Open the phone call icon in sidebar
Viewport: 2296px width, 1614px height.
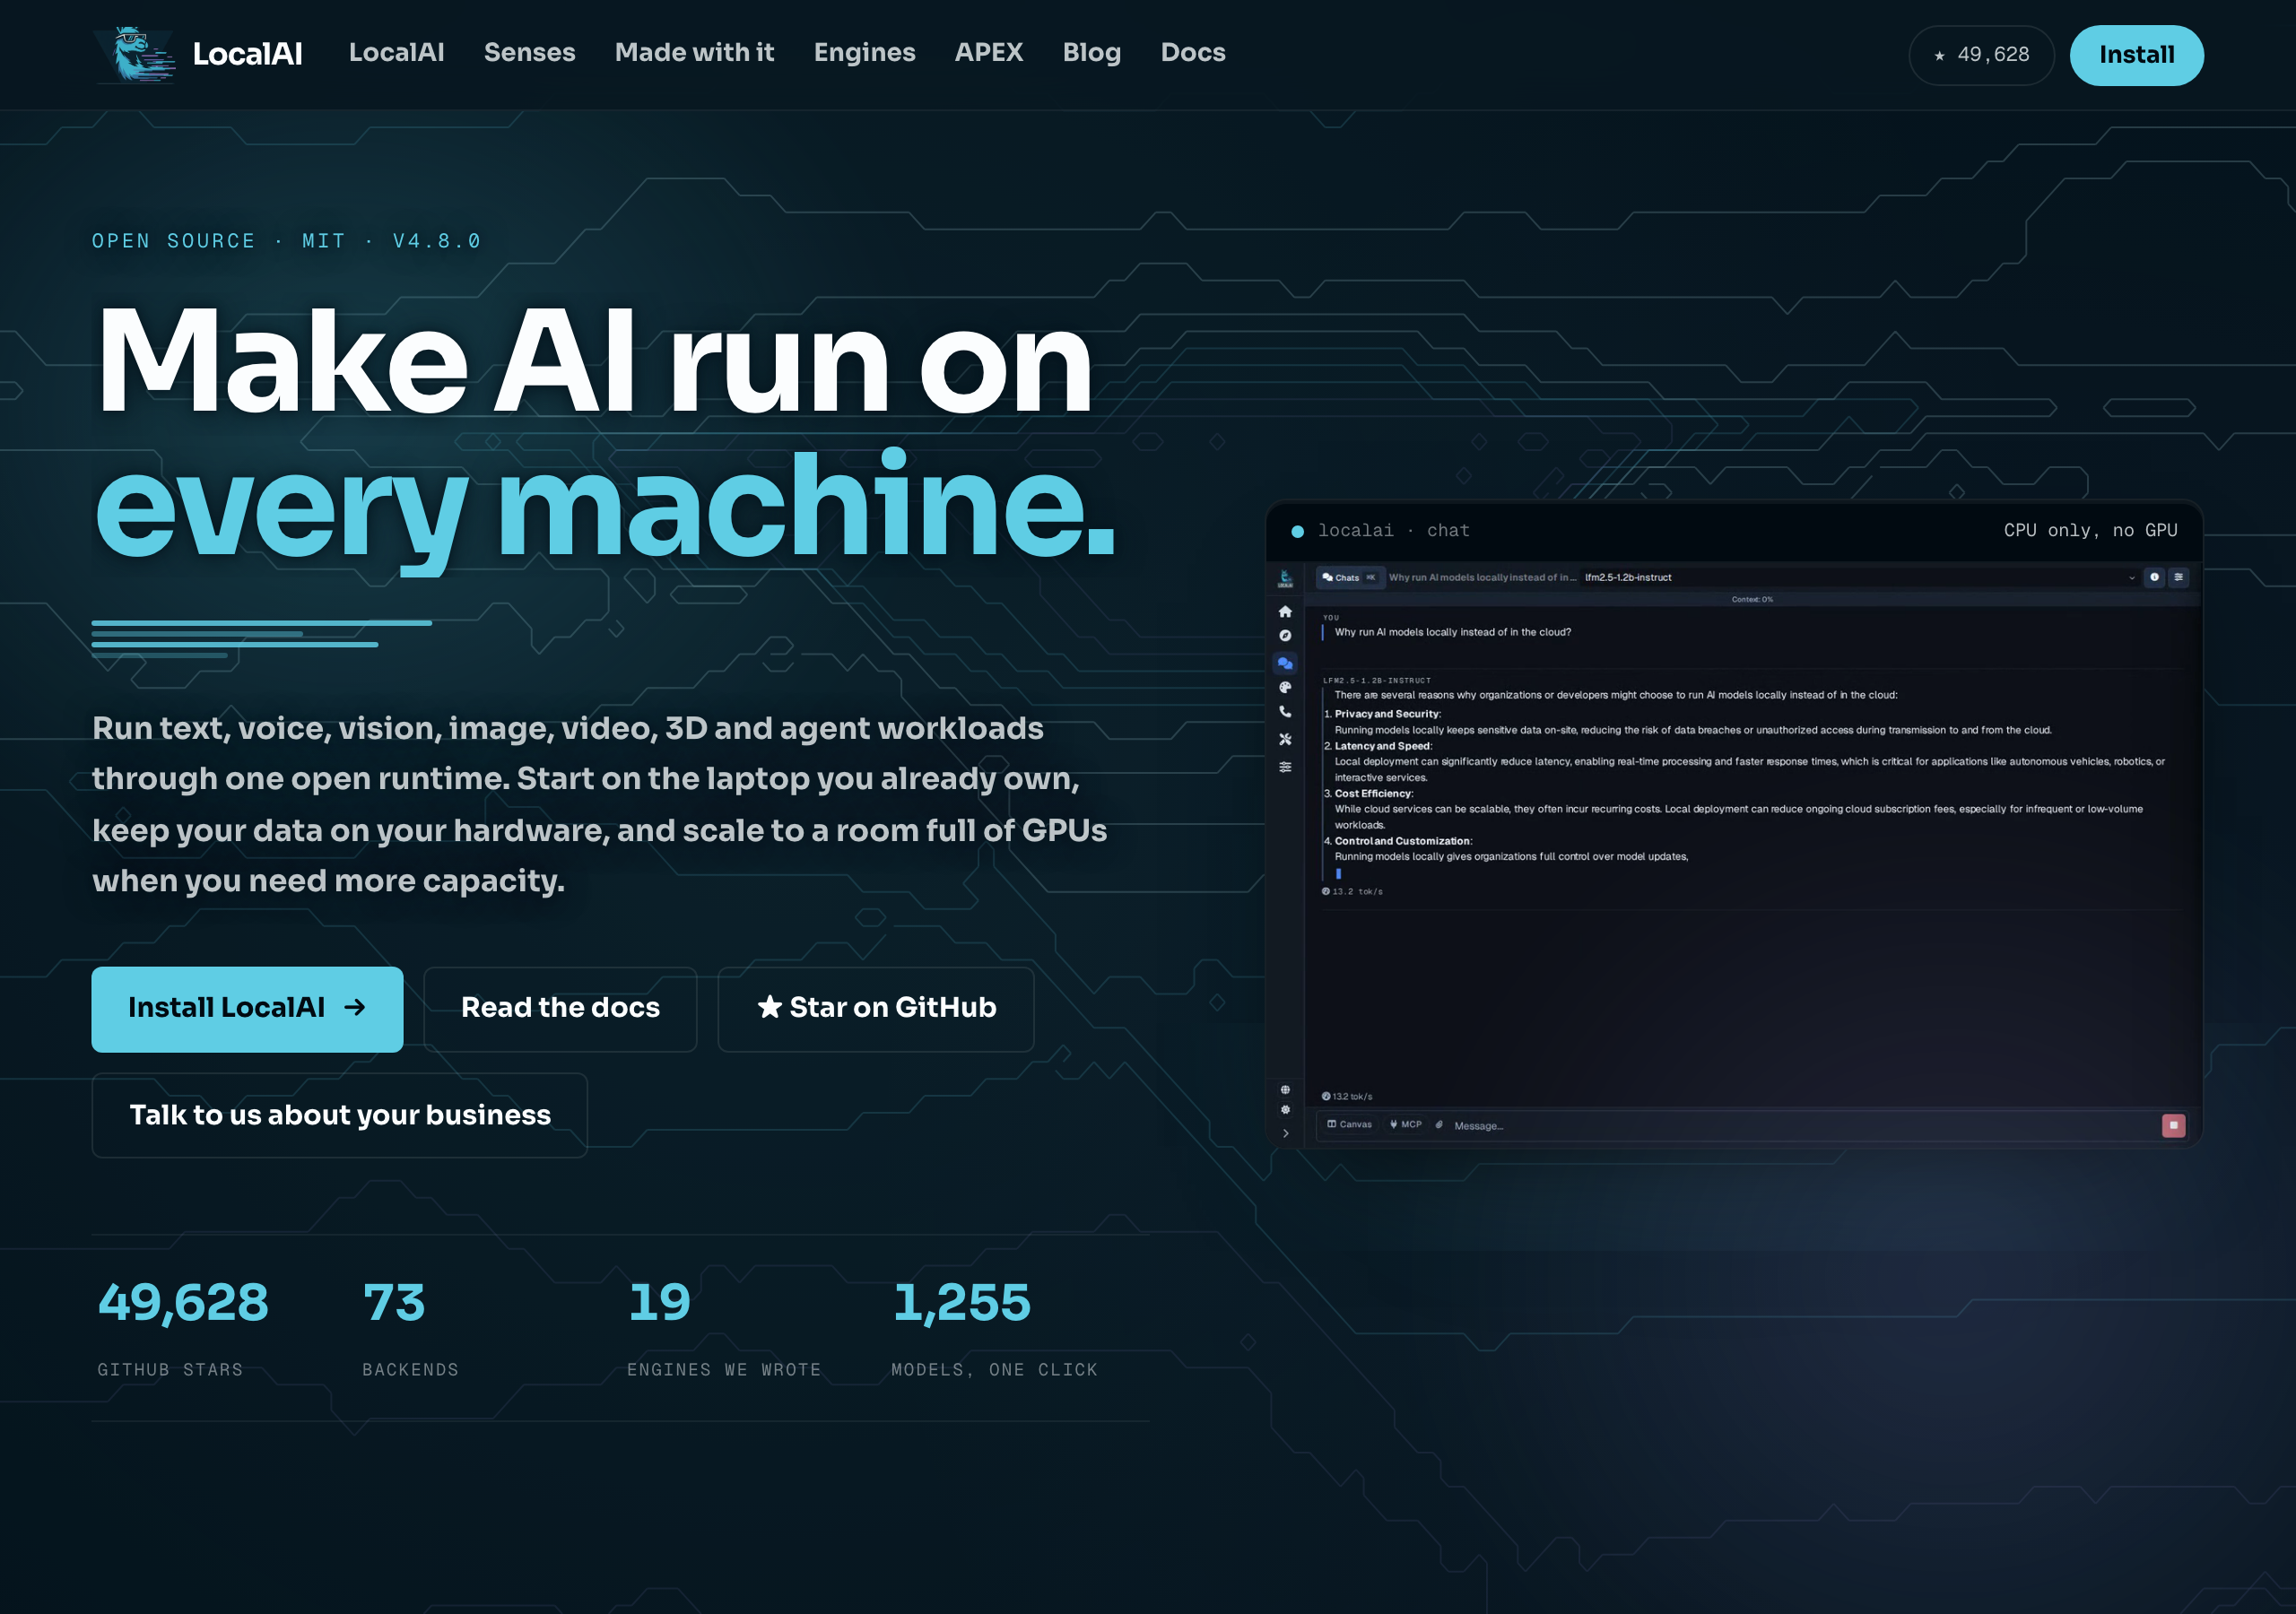(x=1285, y=712)
